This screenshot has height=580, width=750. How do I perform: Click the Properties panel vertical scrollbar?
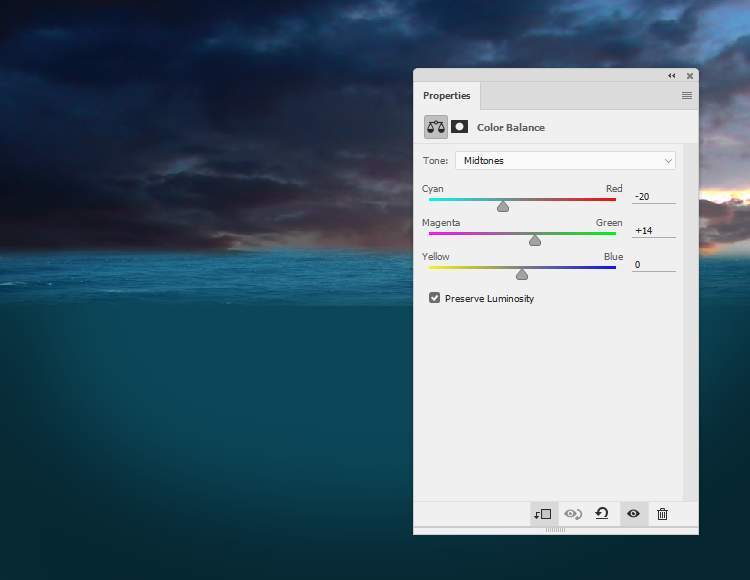[690, 322]
